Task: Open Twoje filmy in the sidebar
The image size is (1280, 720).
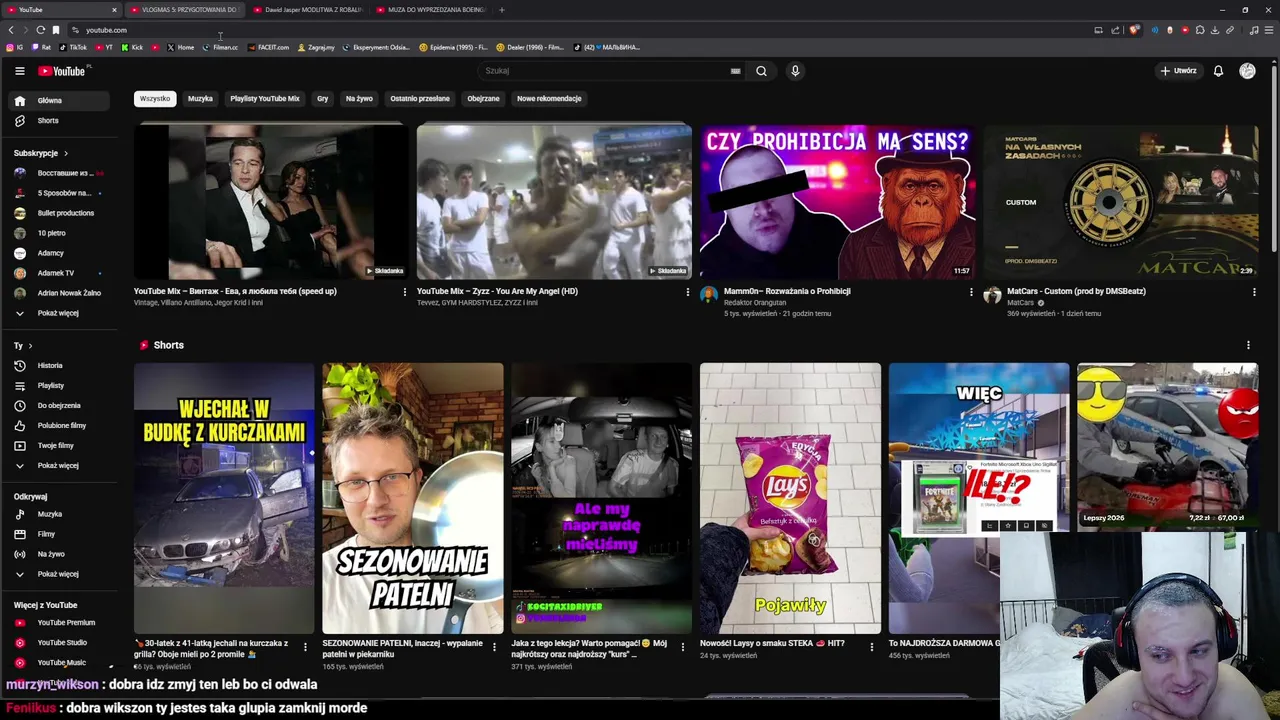Action: point(60,445)
